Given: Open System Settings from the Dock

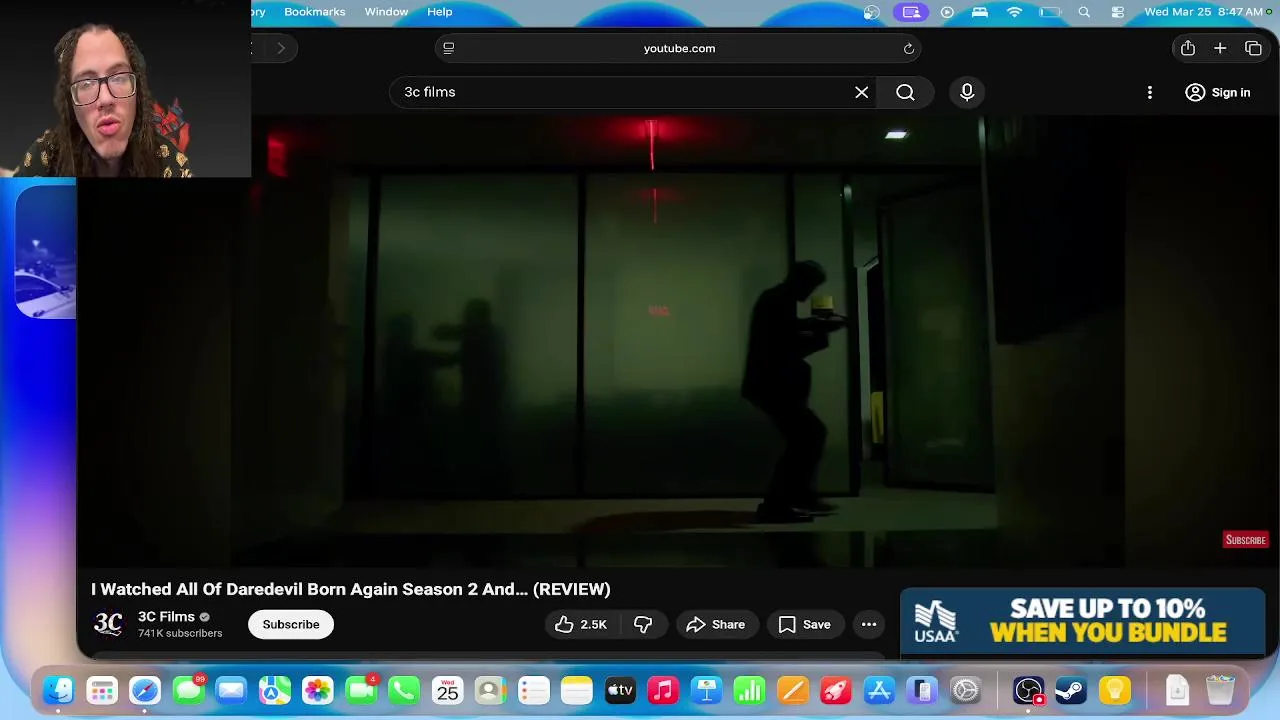Looking at the screenshot, I should coord(966,690).
